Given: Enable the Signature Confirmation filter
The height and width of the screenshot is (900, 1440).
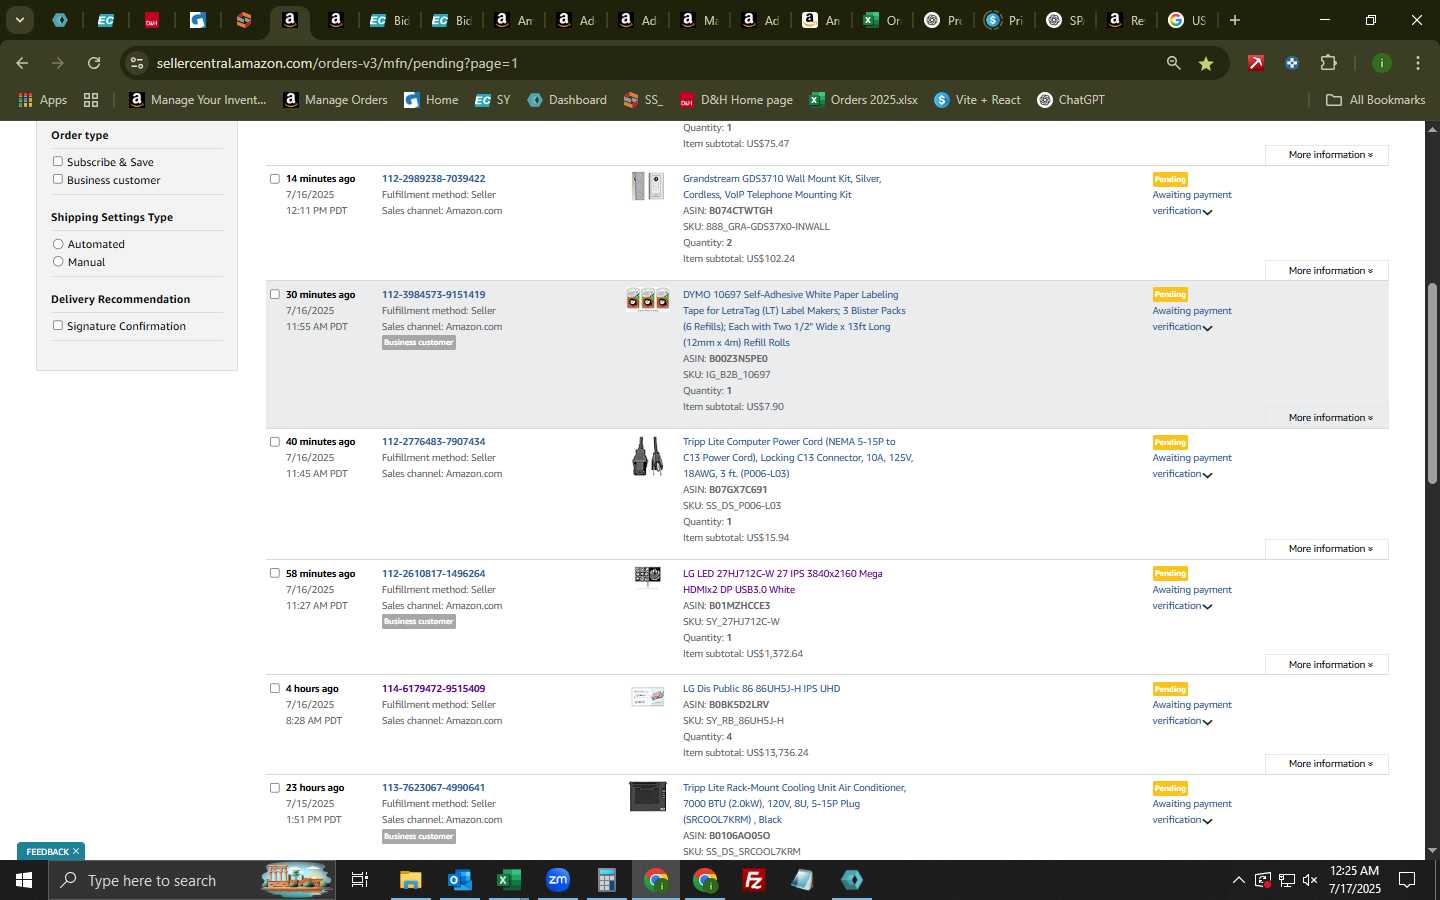Looking at the screenshot, I should (58, 325).
